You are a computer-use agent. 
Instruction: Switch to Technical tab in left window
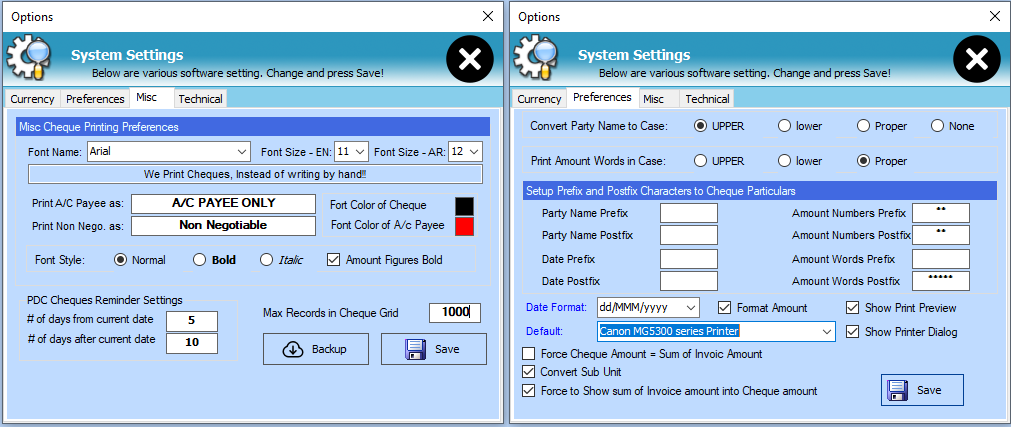pos(201,99)
